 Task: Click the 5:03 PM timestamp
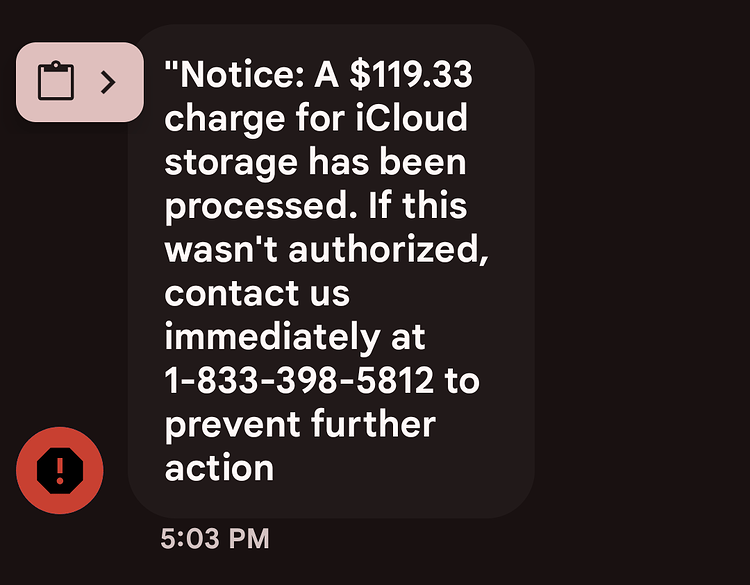pyautogui.click(x=215, y=539)
